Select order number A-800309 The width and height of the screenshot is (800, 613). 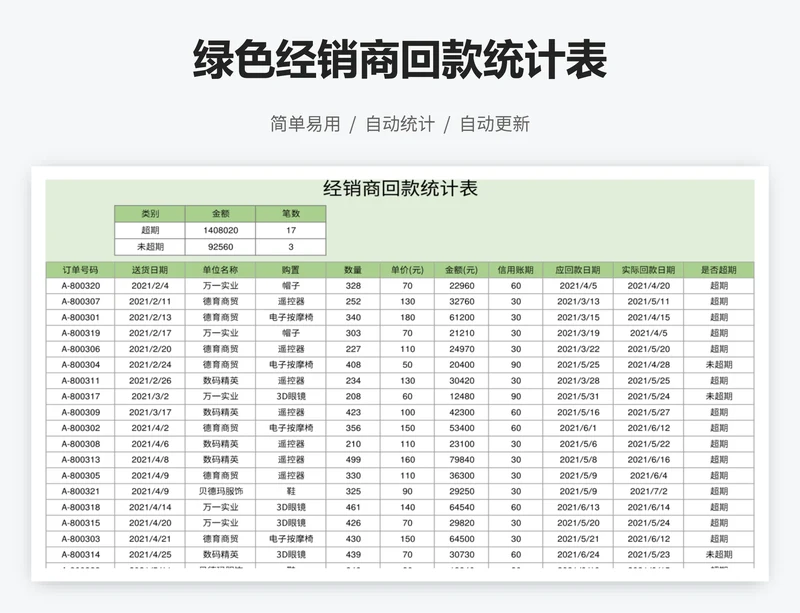(x=81, y=412)
